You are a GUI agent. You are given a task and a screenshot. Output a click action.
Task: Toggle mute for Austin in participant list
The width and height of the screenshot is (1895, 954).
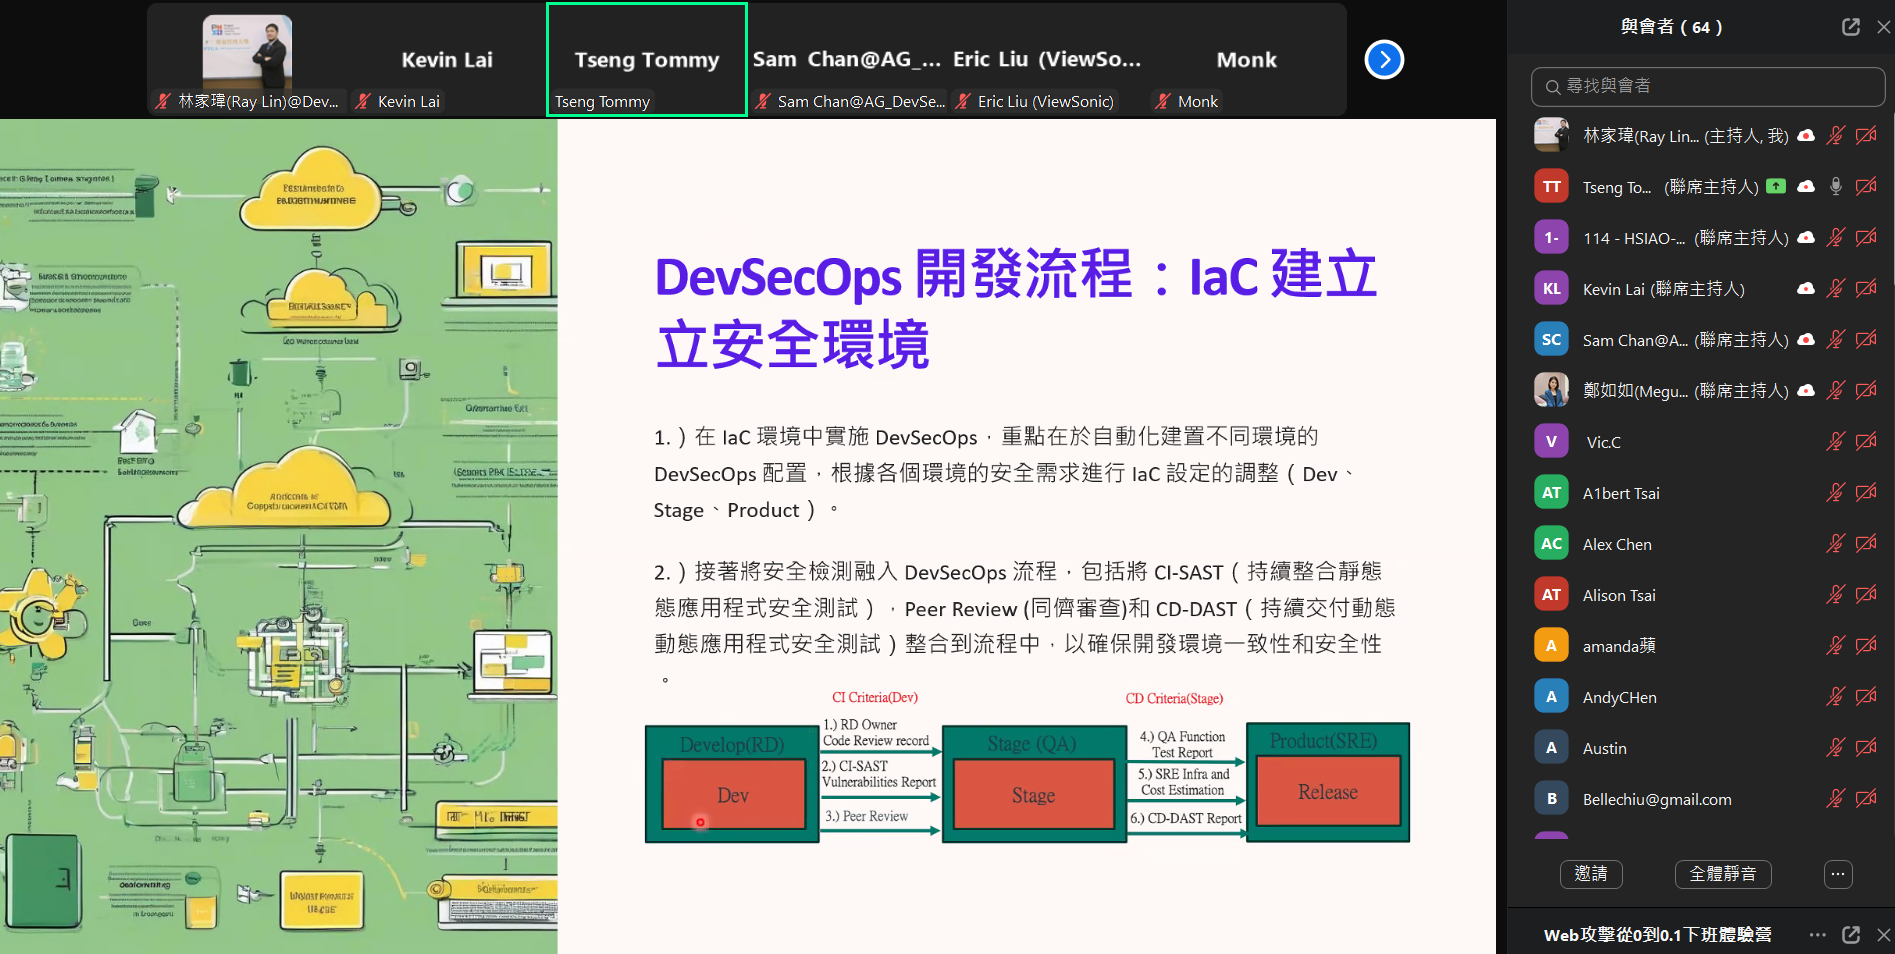[x=1835, y=748]
